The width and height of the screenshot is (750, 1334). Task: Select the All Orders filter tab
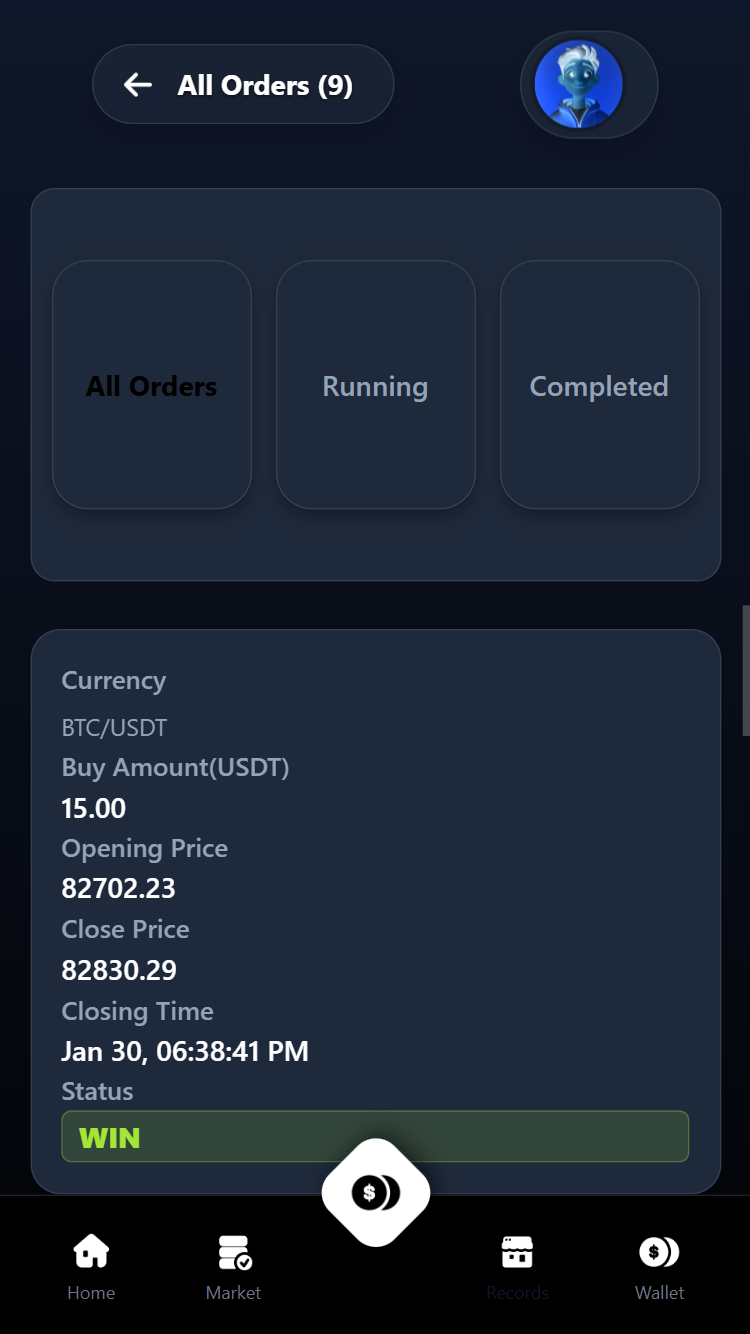(152, 386)
